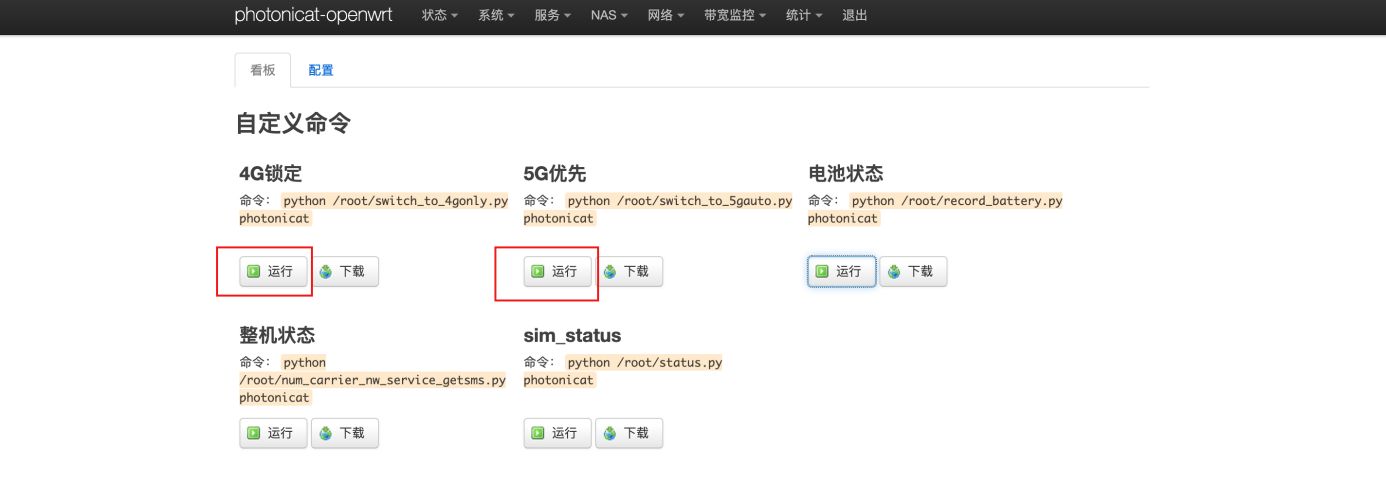Click green run icon under 电池状态
The width and height of the screenshot is (1386, 487).
[x=822, y=271]
